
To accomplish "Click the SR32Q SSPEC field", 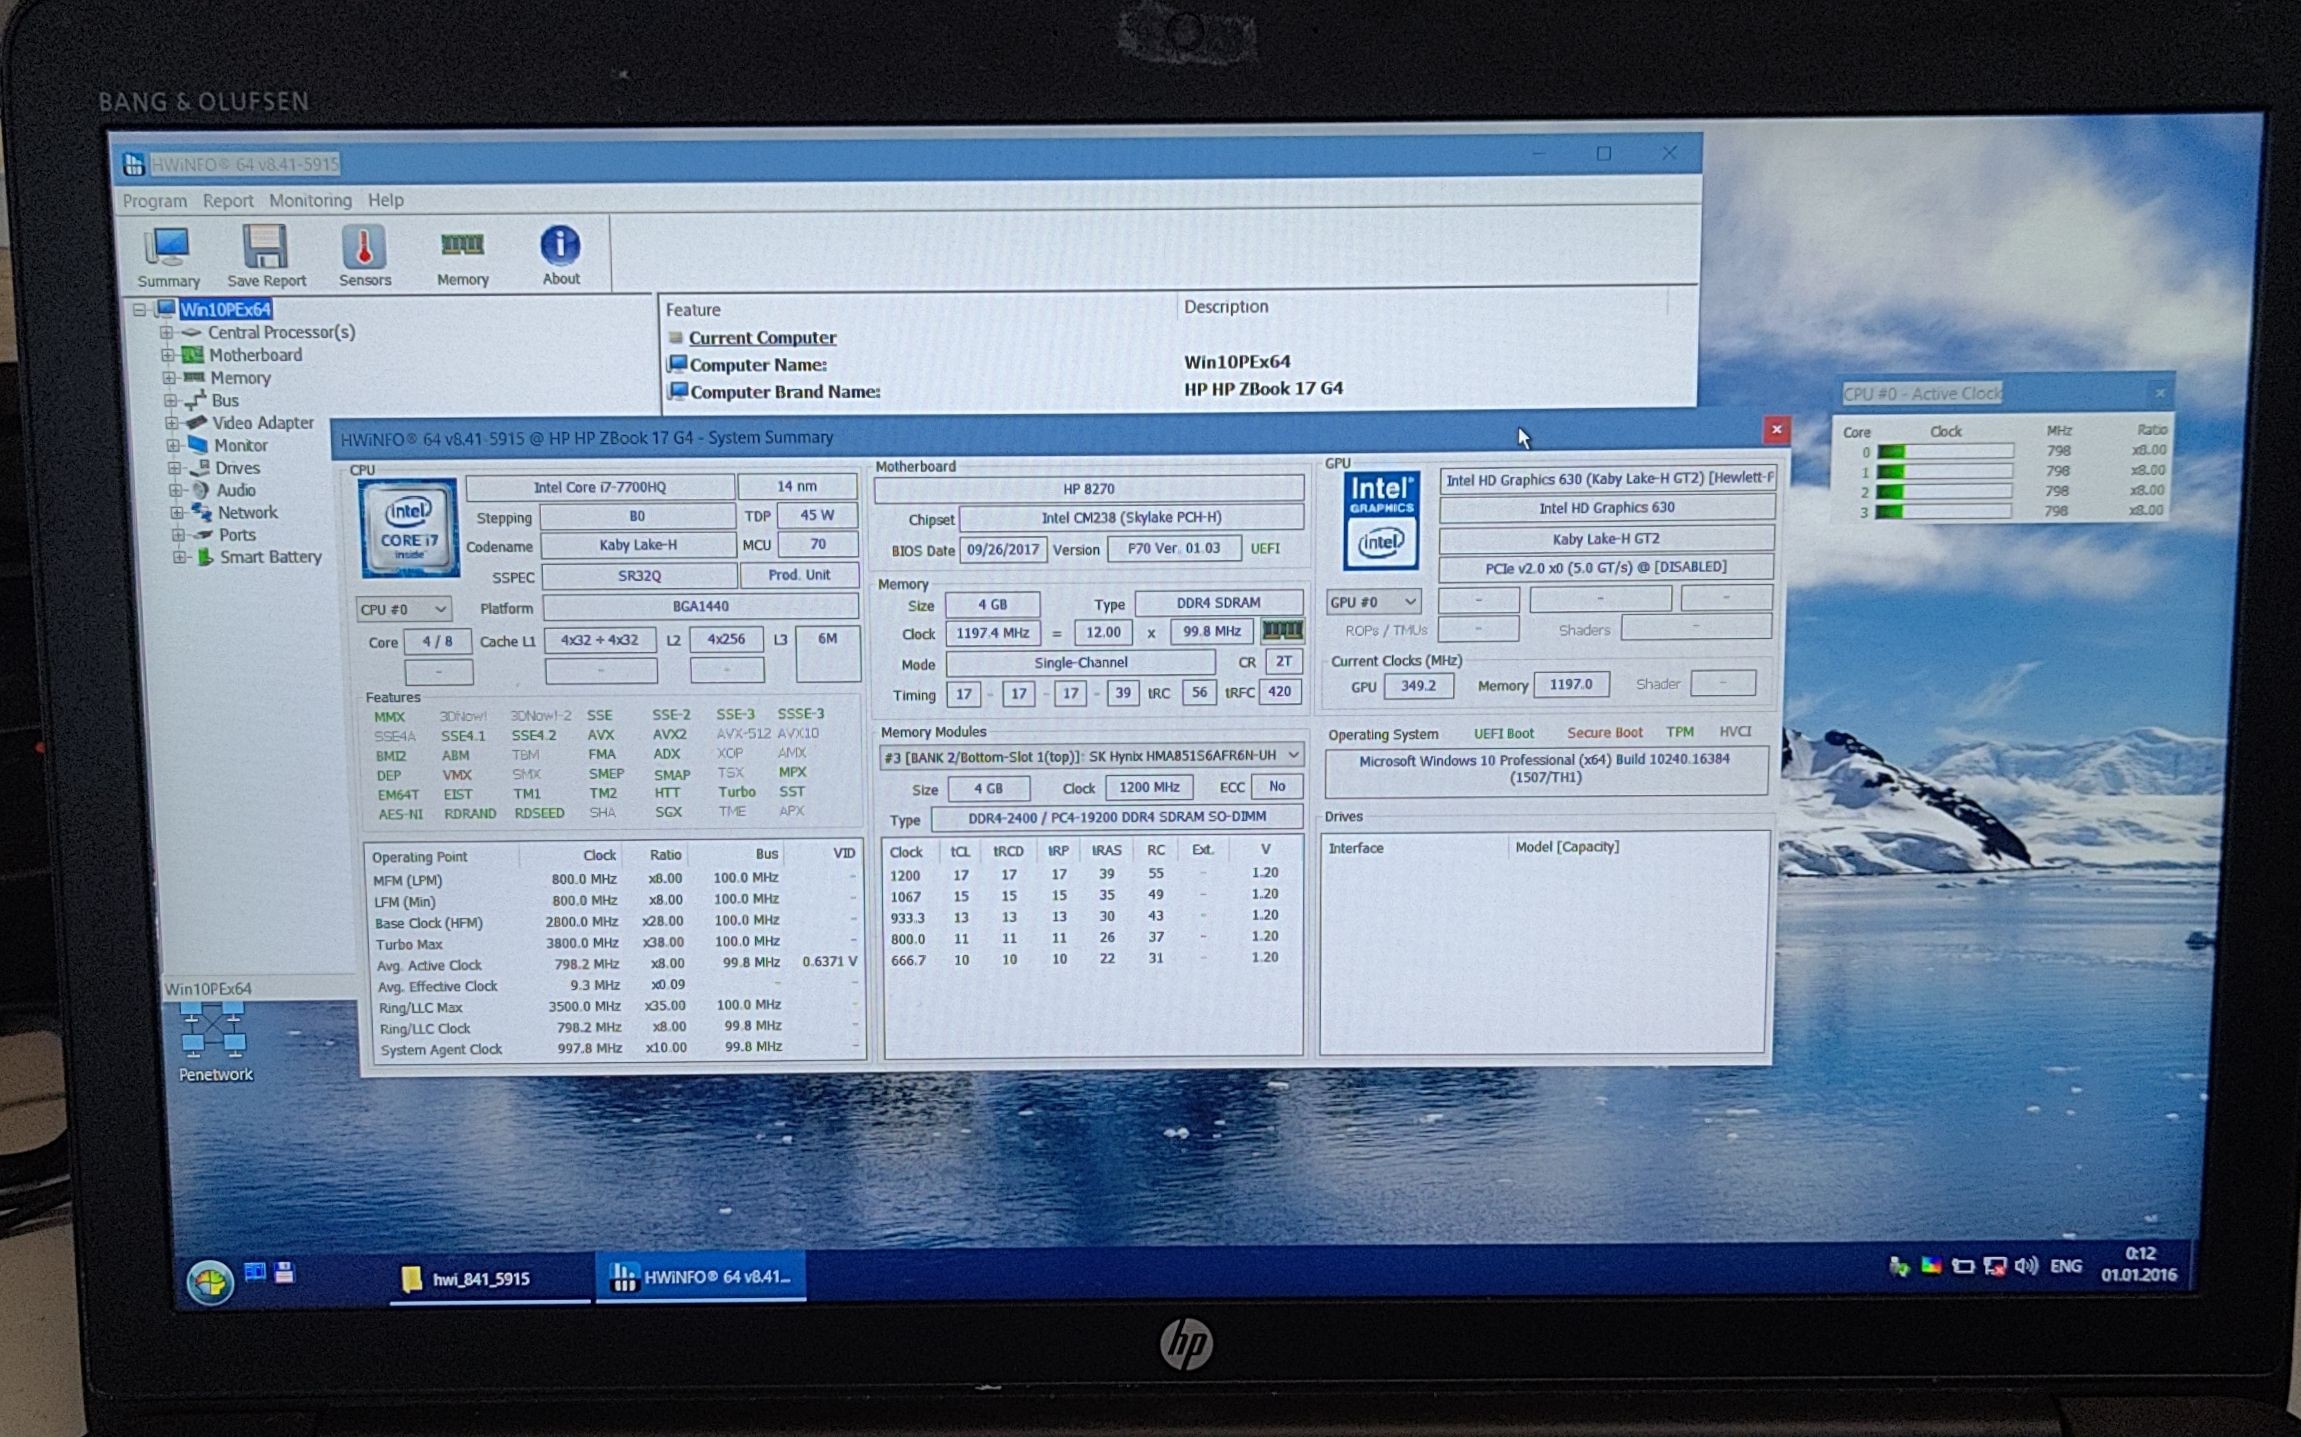I will click(x=639, y=577).
